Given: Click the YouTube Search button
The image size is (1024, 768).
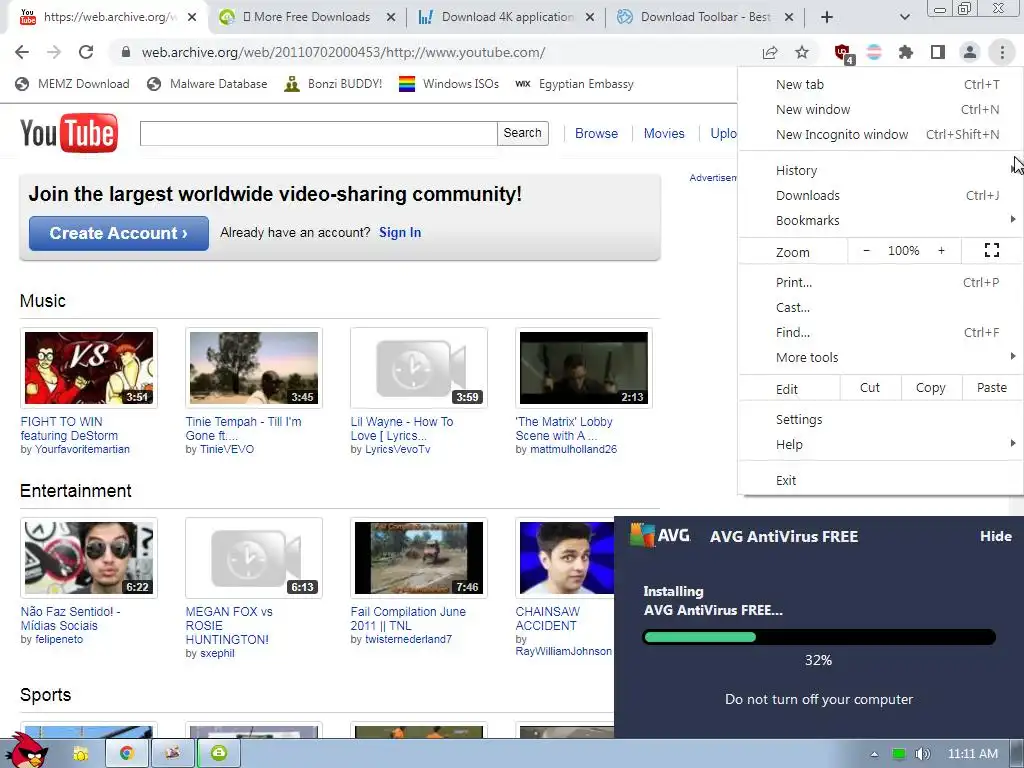Looking at the screenshot, I should [x=522, y=133].
